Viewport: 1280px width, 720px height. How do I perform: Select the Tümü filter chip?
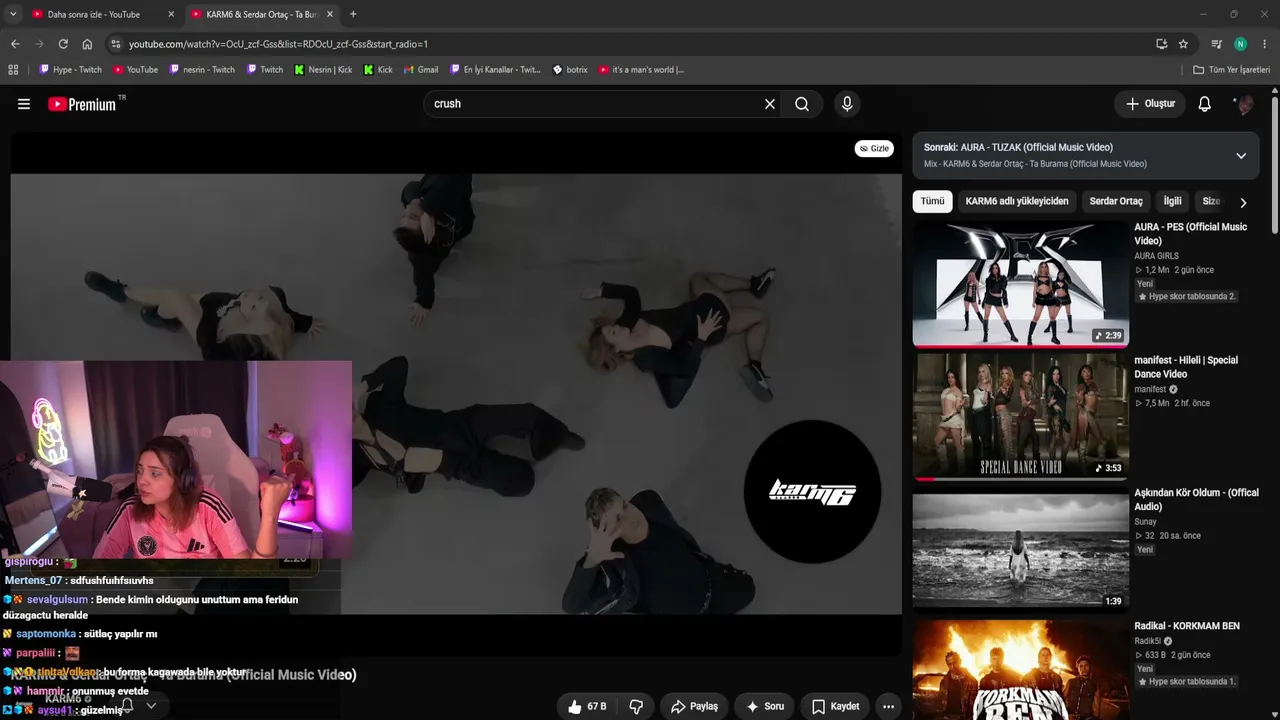click(x=932, y=201)
